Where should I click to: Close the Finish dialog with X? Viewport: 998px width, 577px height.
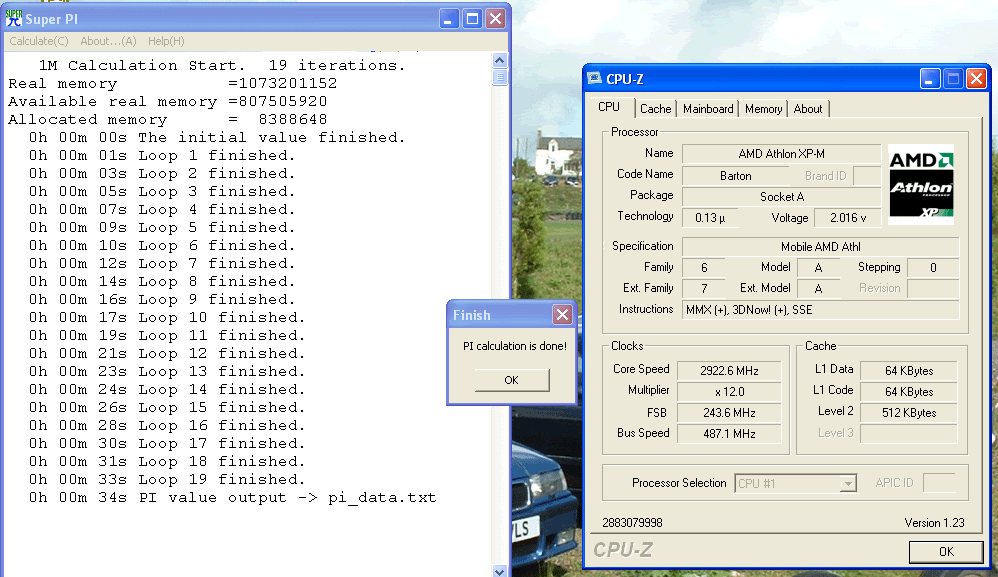pyautogui.click(x=562, y=315)
